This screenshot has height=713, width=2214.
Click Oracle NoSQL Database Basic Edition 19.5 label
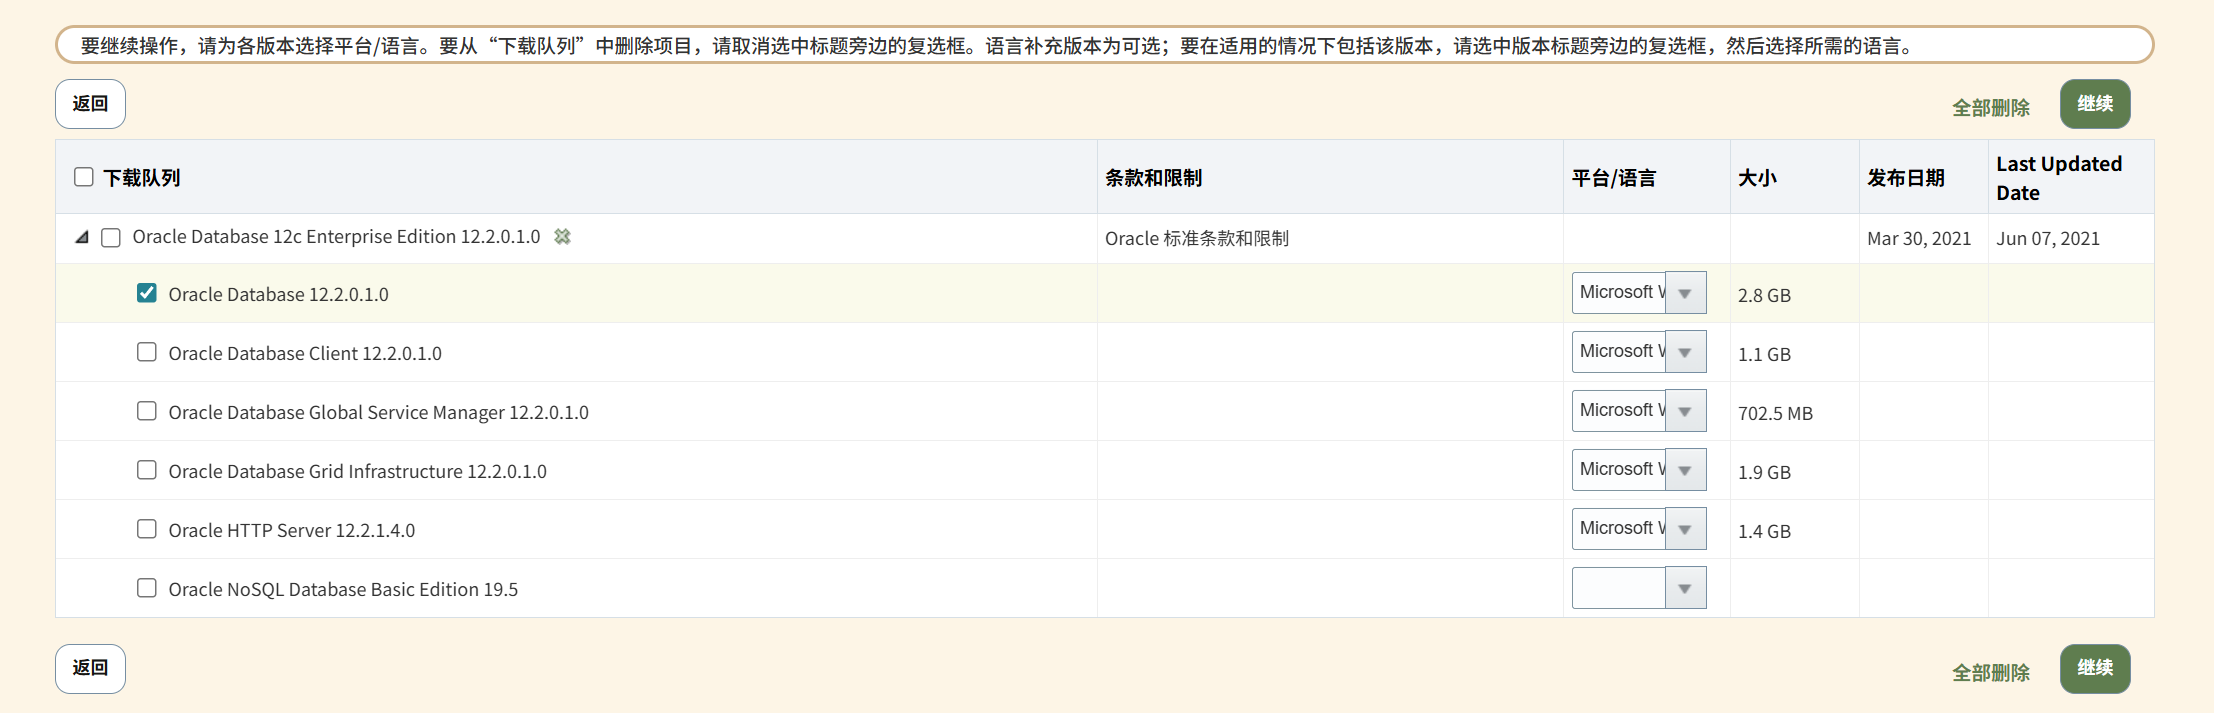click(343, 589)
